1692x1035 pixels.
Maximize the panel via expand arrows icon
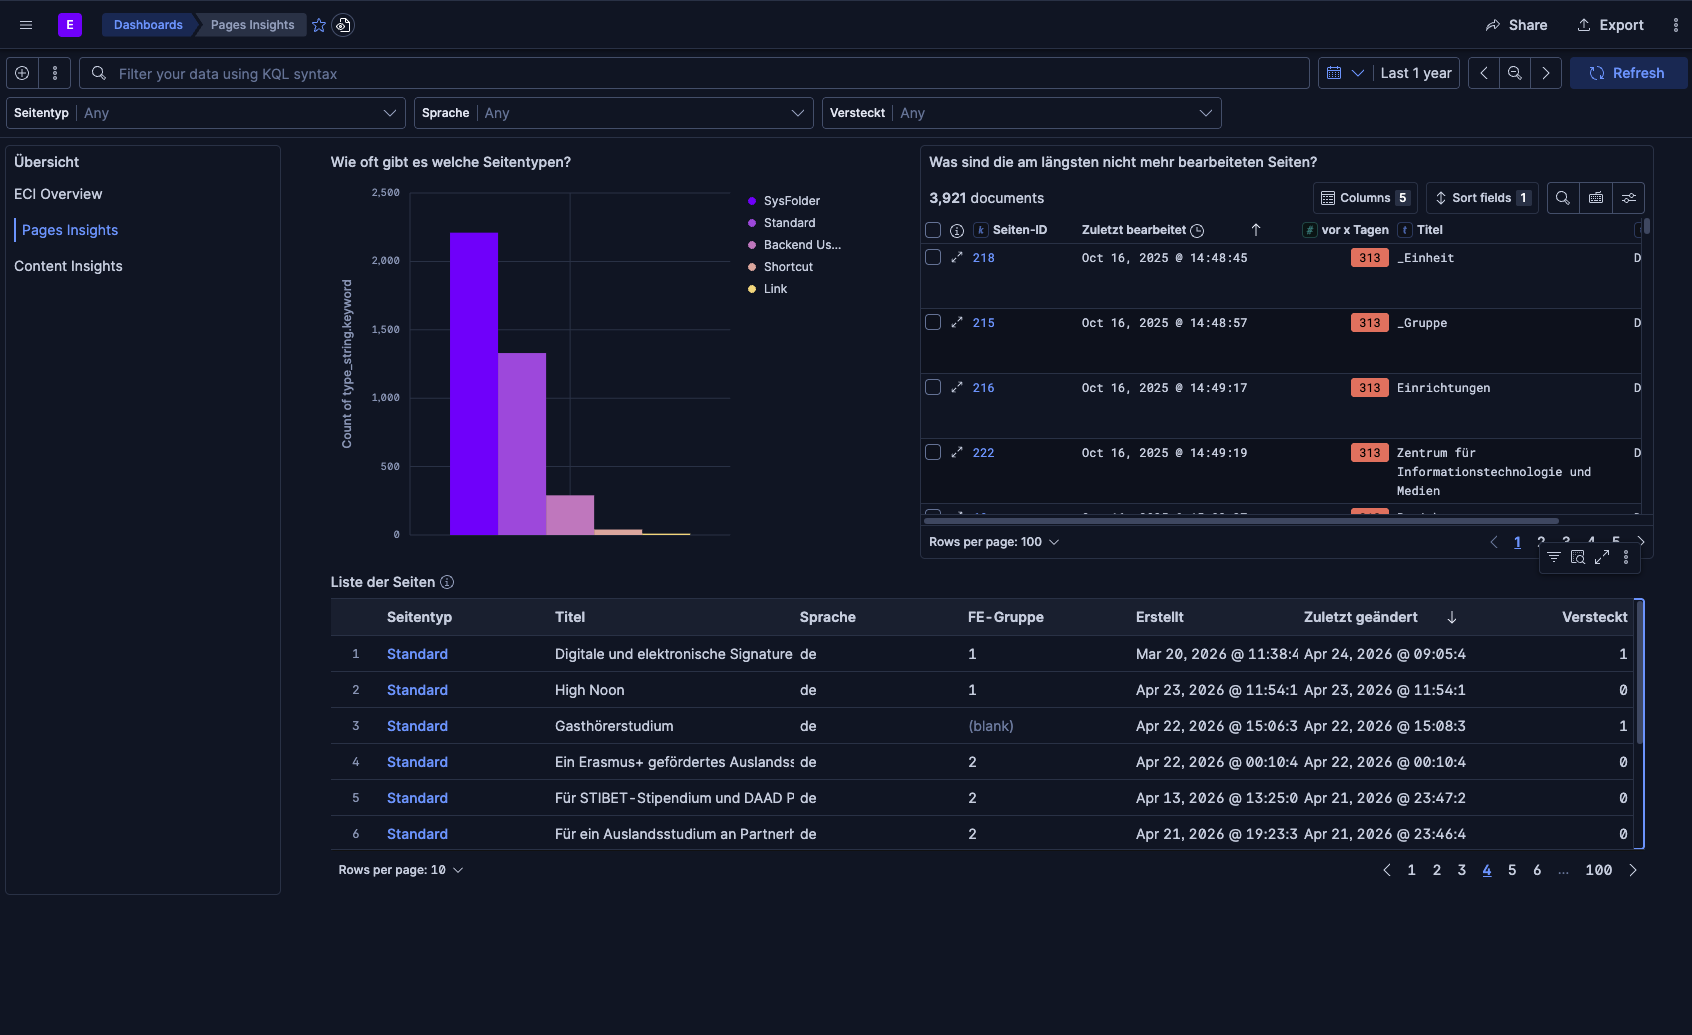click(1602, 557)
